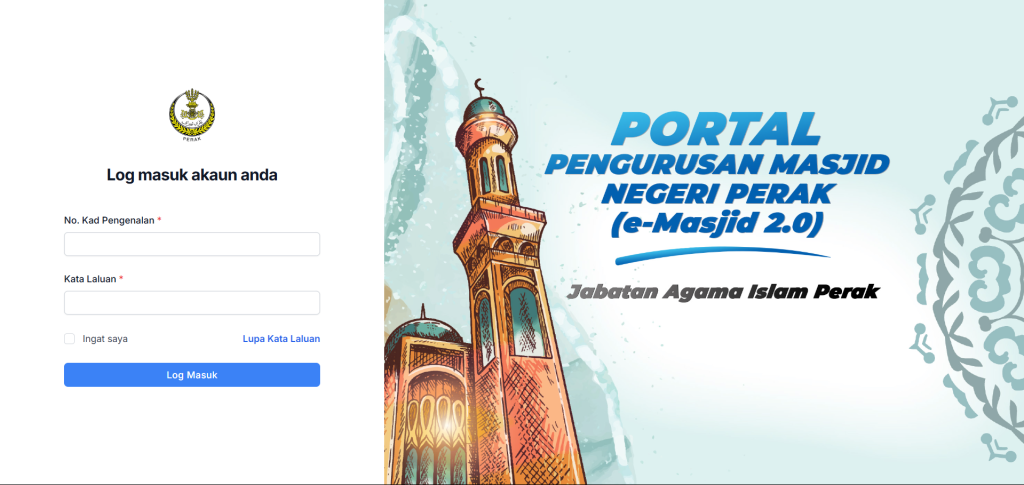
Task: Focus the Kata Laluan password field
Action: click(192, 303)
